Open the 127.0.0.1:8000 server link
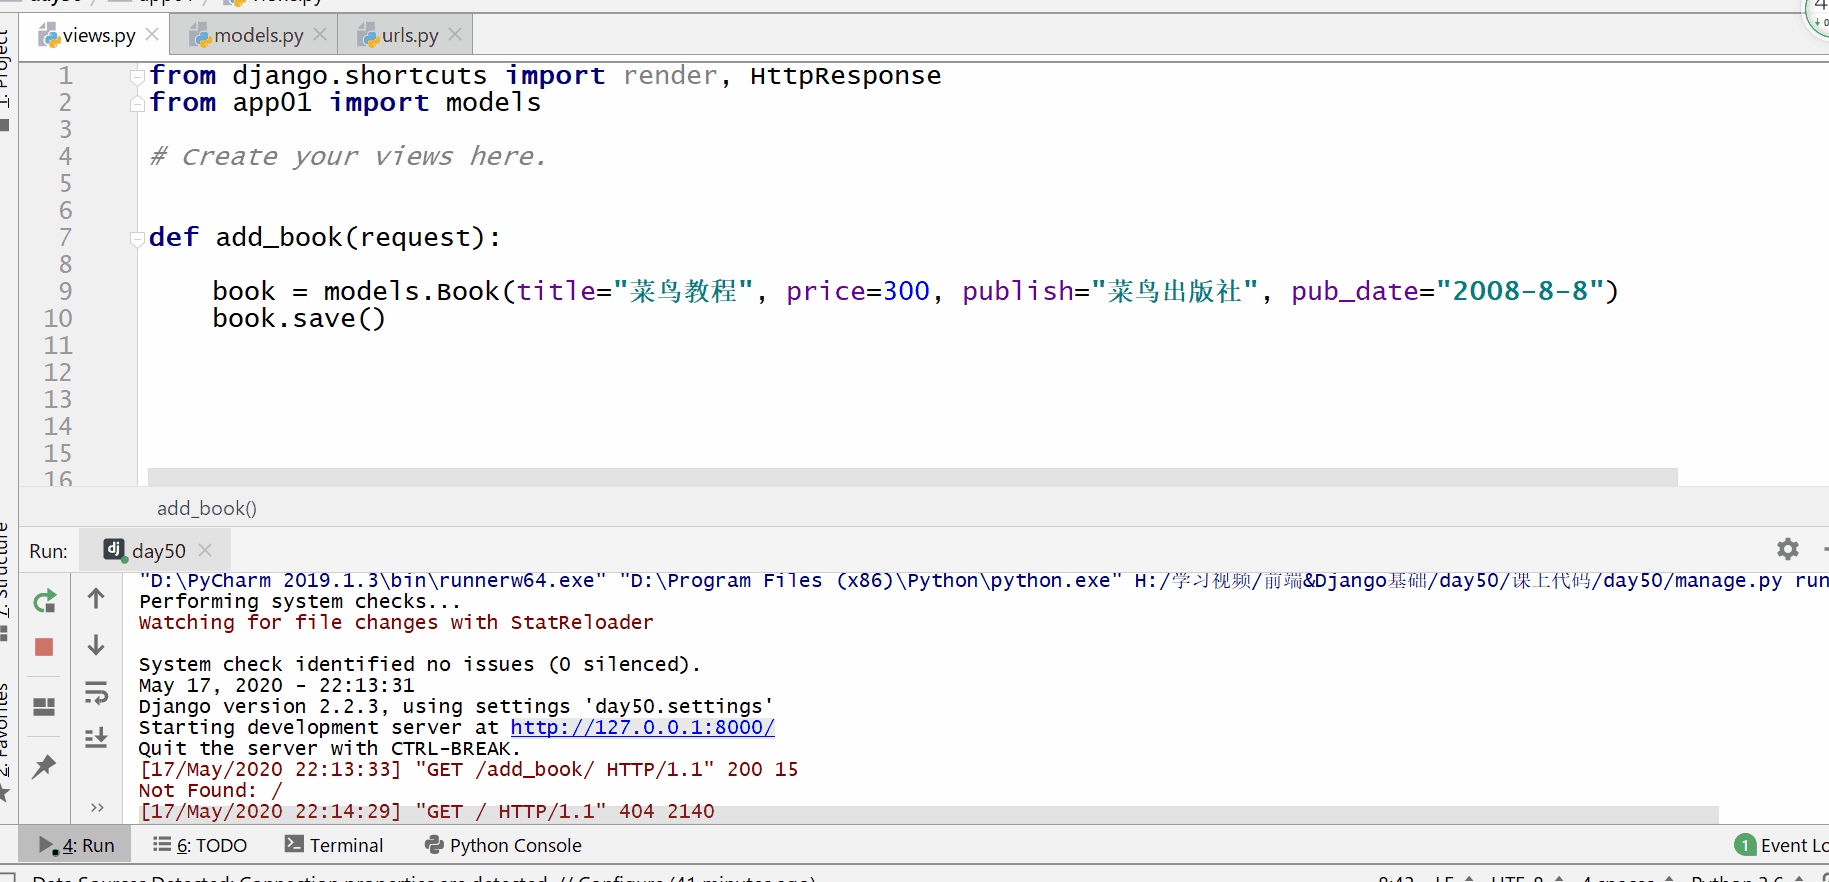This screenshot has height=882, width=1829. point(642,727)
